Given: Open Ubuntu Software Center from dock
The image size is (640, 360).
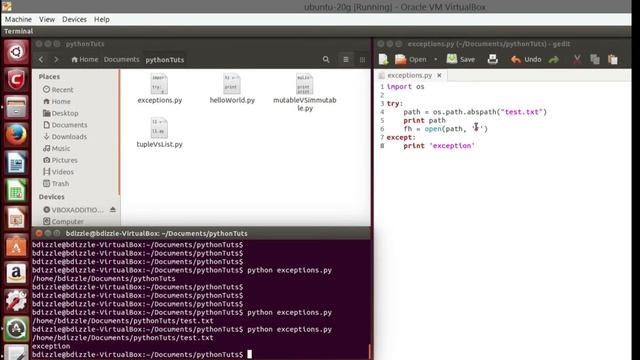Looking at the screenshot, I should pos(16,246).
